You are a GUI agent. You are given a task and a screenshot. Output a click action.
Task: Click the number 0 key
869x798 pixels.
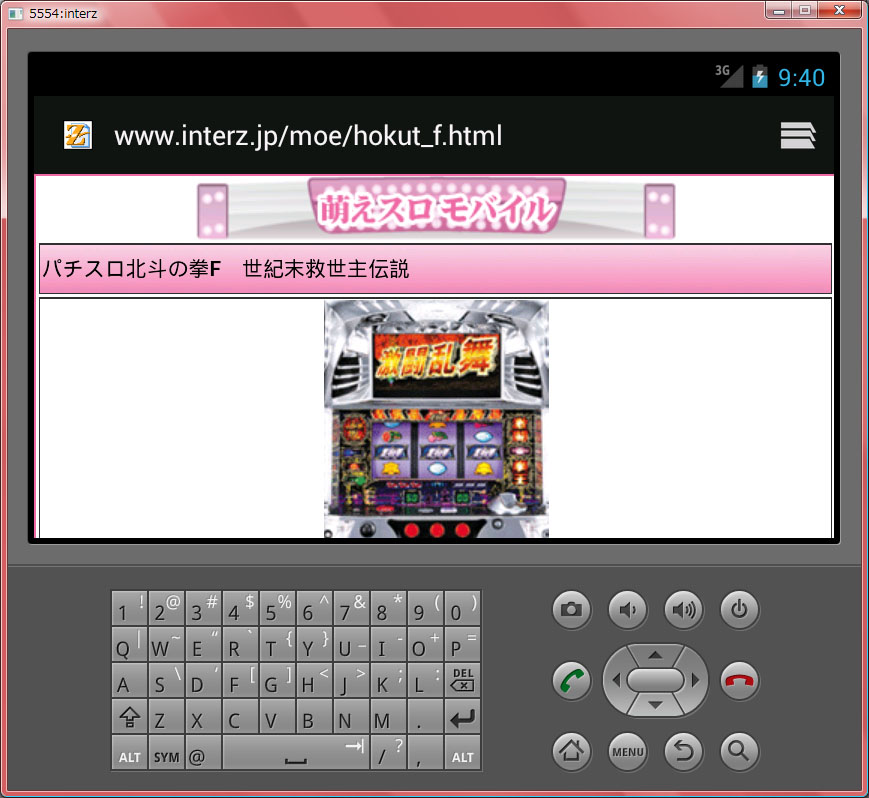tap(463, 608)
